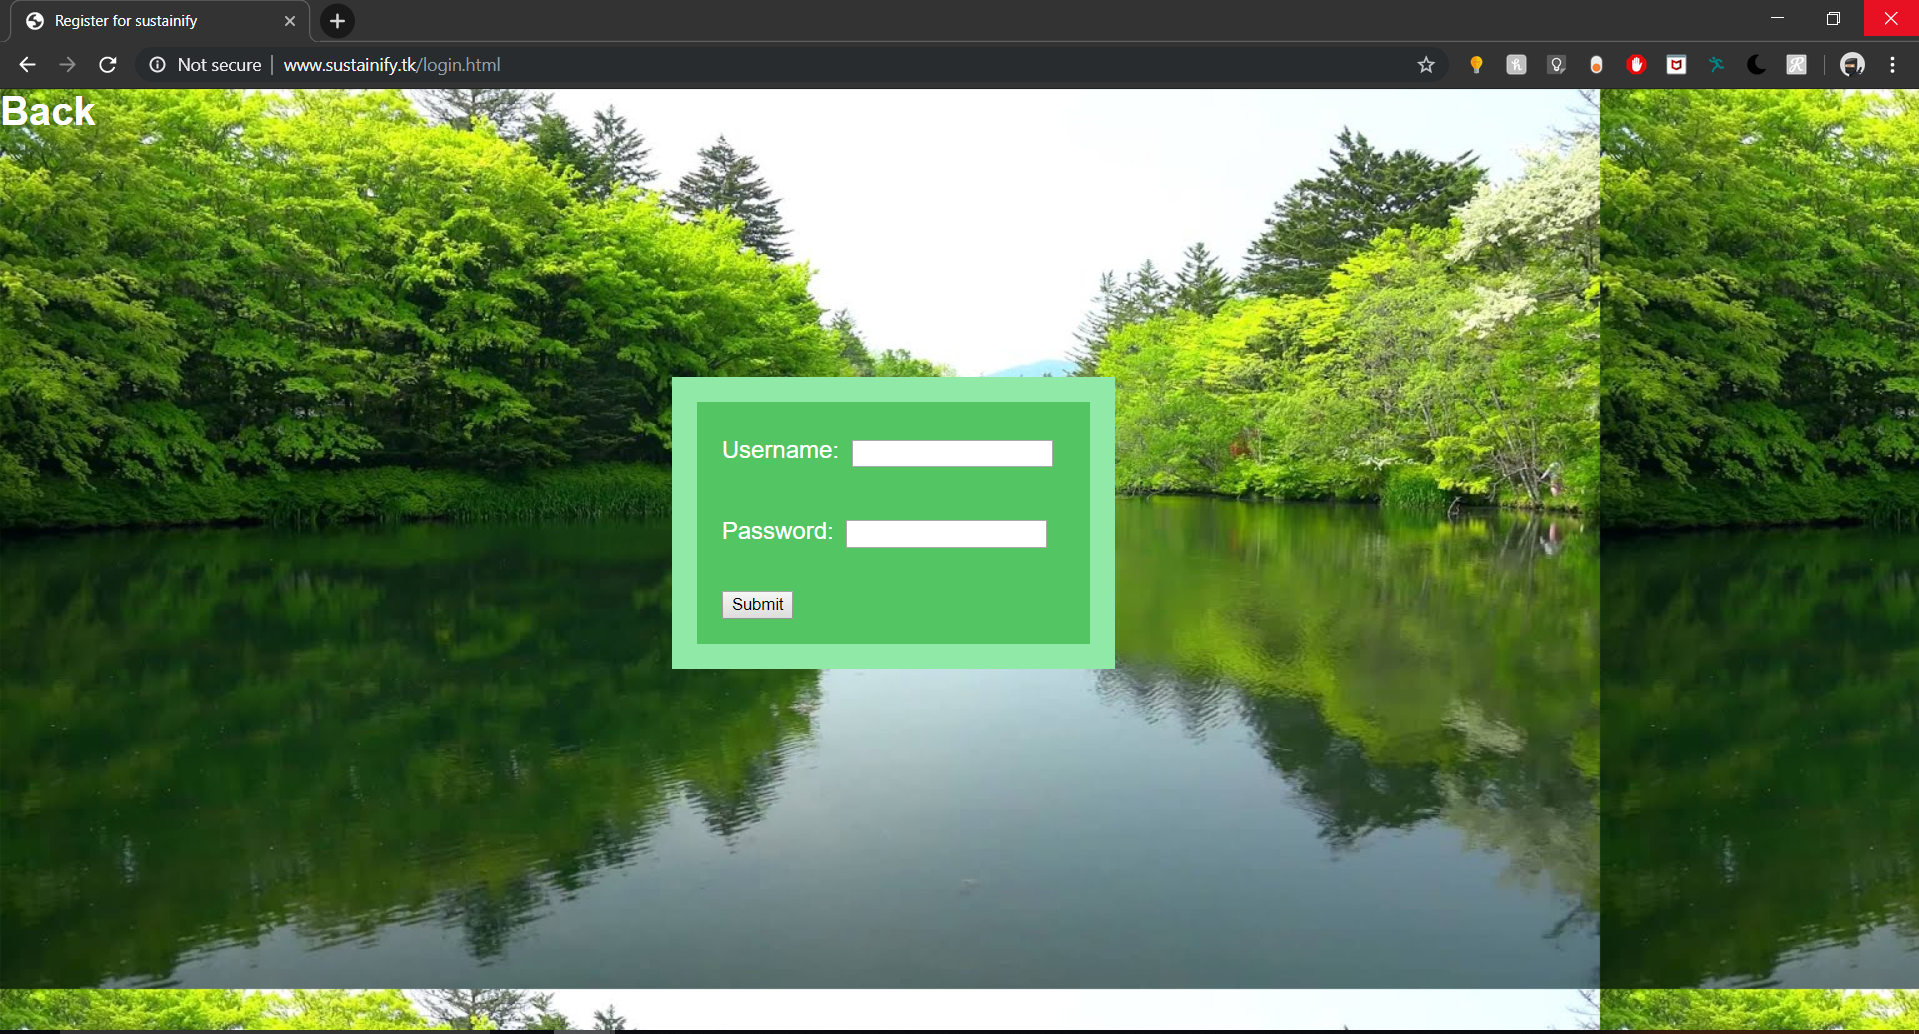Image resolution: width=1919 pixels, height=1034 pixels.
Task: Focus the Password text field
Action: 946,534
